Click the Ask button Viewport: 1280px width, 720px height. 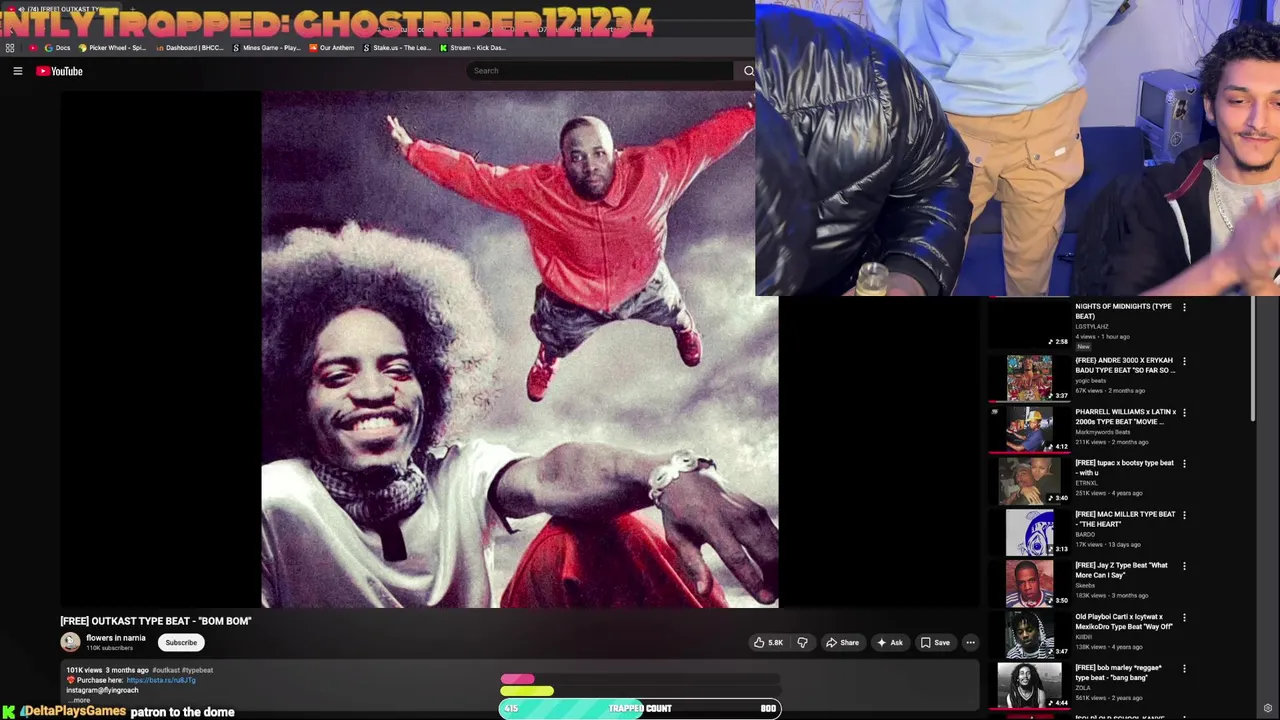coord(890,643)
